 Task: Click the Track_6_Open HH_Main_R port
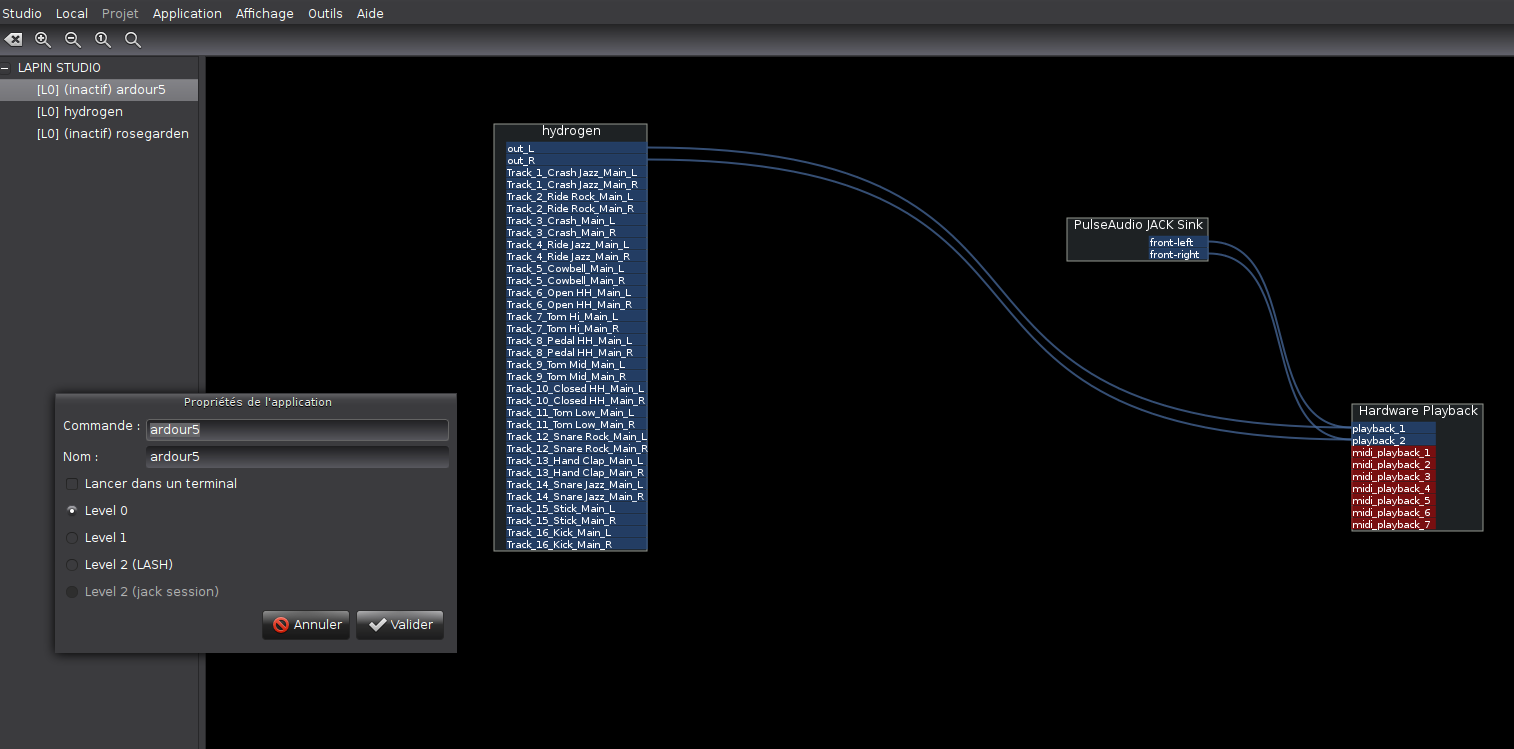575,305
